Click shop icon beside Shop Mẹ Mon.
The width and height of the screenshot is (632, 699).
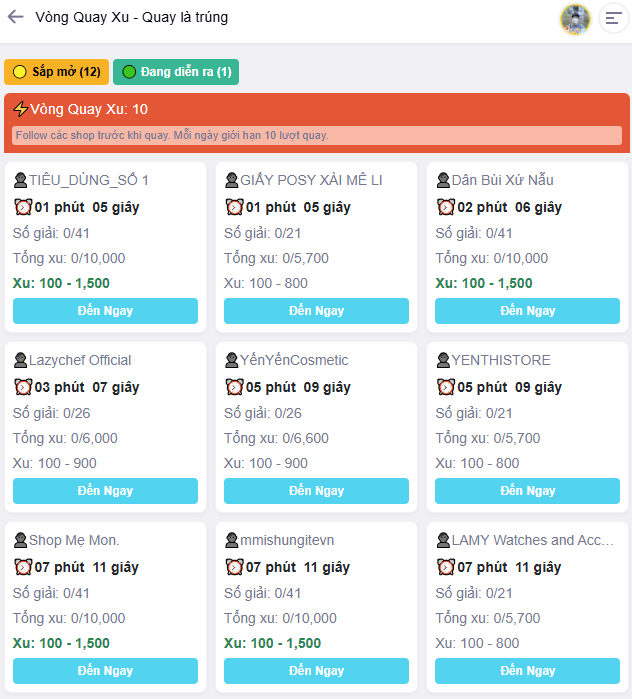20,540
